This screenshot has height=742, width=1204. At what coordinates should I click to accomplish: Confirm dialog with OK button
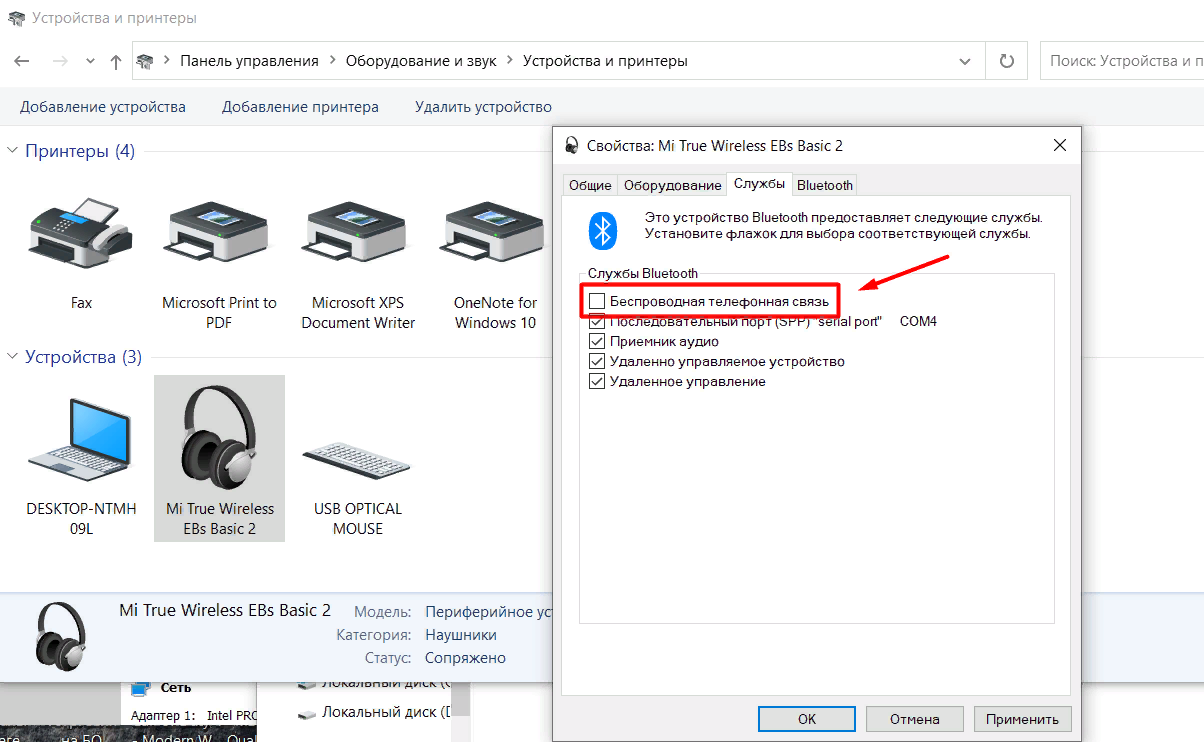point(807,718)
